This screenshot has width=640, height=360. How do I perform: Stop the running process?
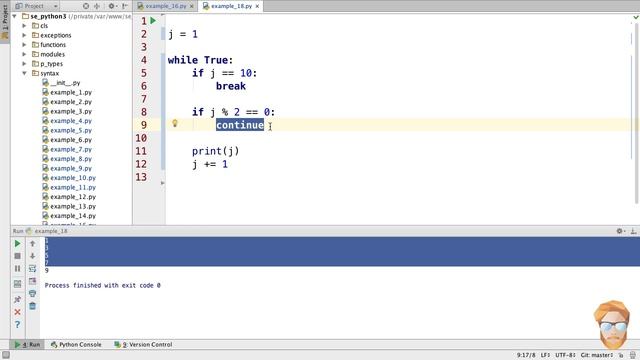[x=17, y=256]
